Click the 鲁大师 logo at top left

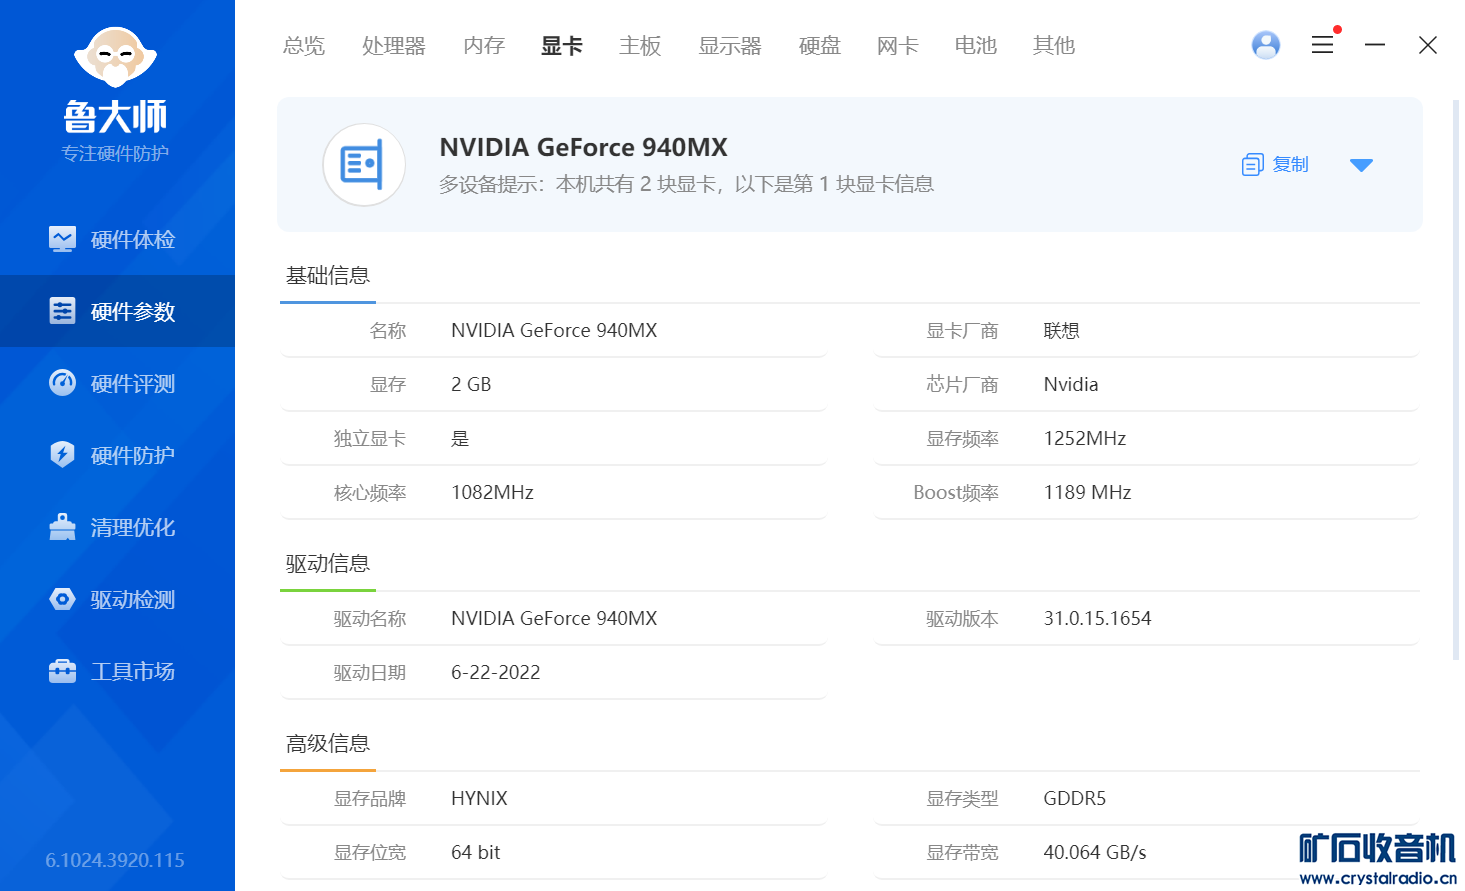click(116, 90)
